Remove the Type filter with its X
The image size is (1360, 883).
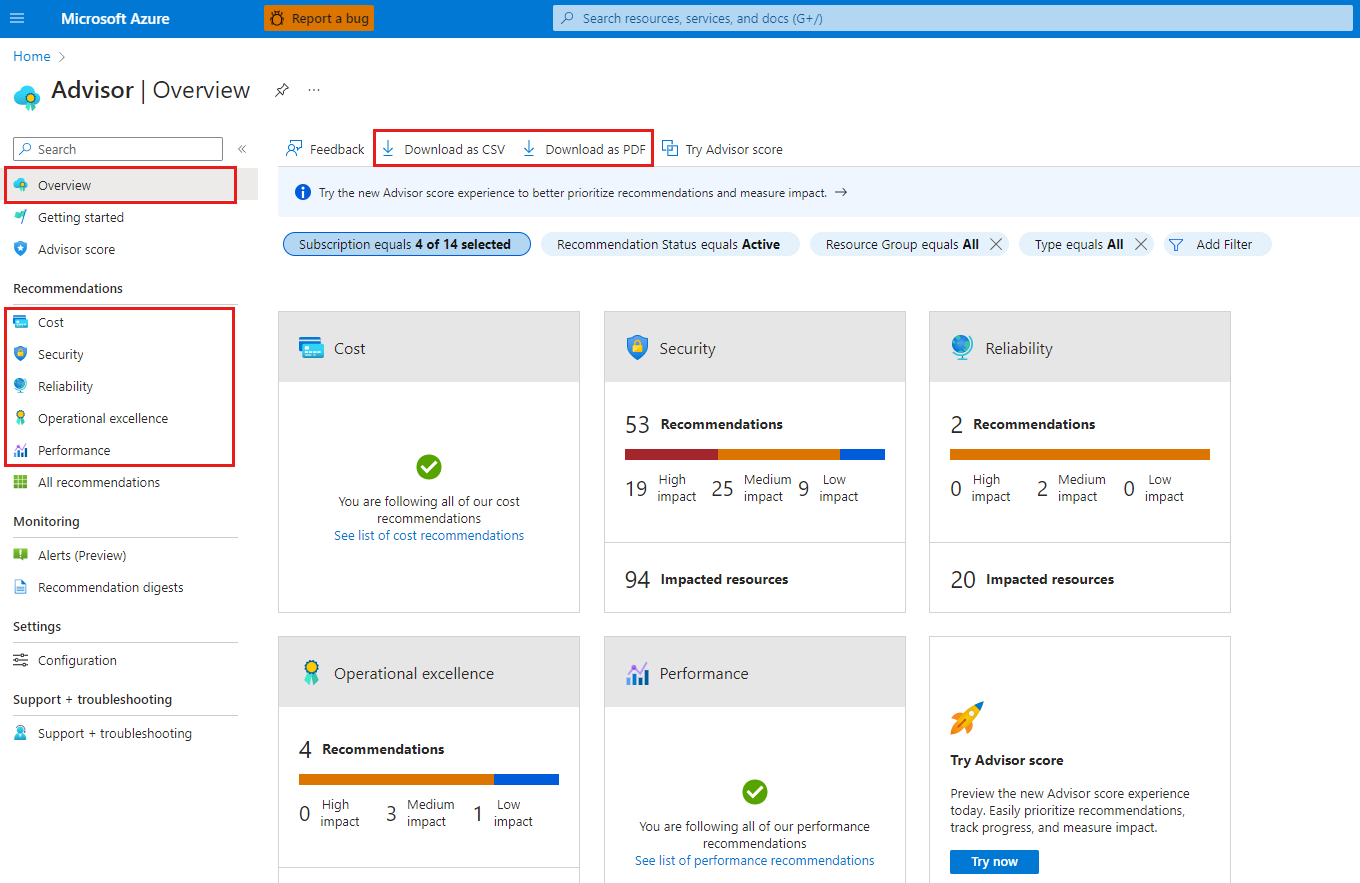(1140, 244)
